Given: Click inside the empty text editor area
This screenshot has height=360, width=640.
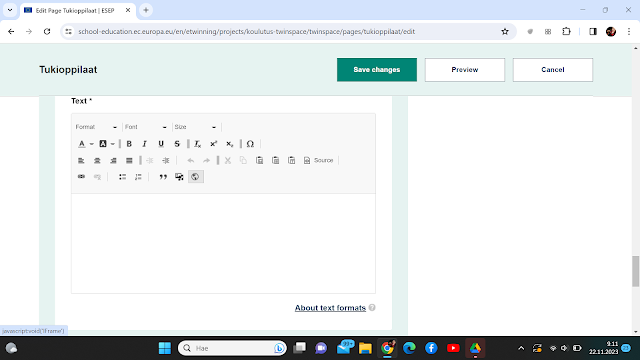Looking at the screenshot, I should 223,243.
